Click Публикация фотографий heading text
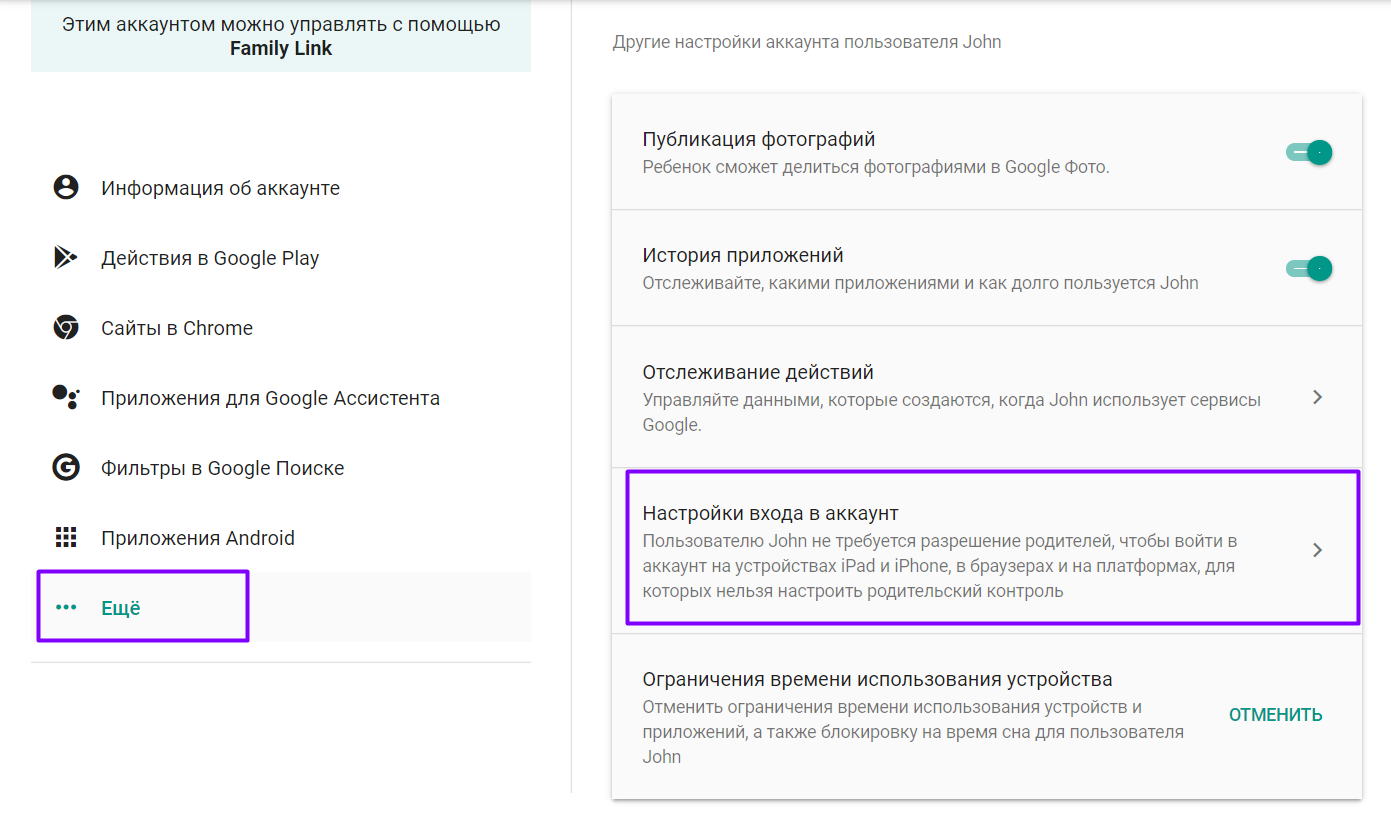 tap(759, 139)
